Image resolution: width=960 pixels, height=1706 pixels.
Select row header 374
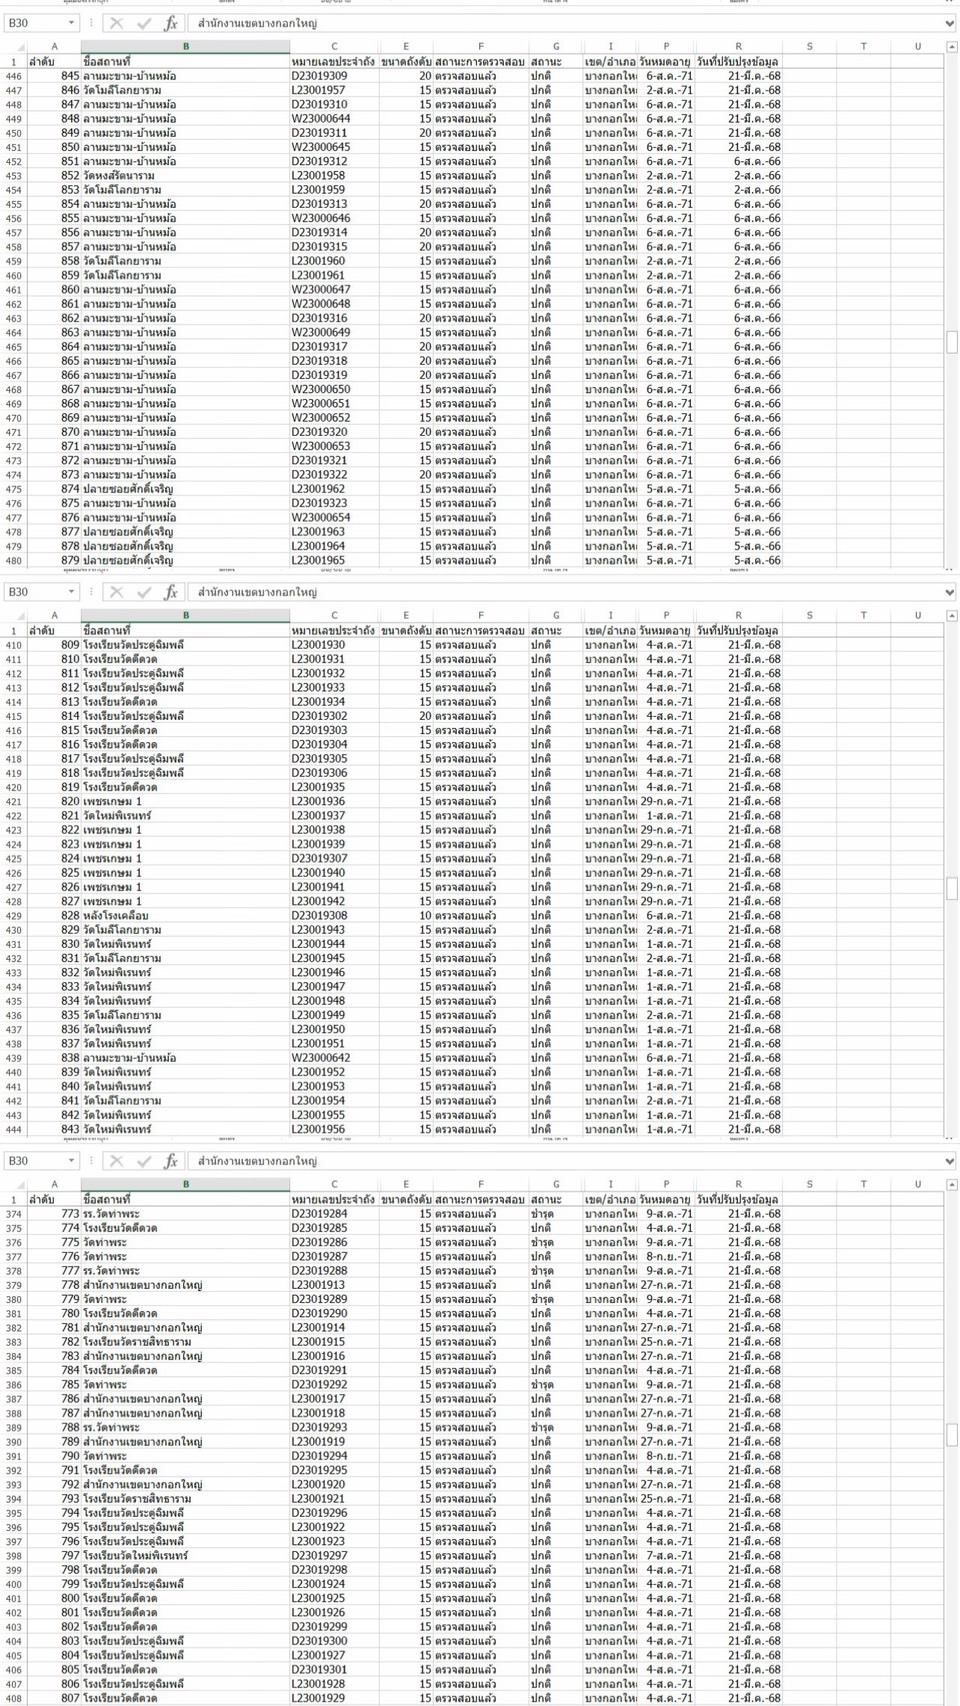coord(13,1214)
